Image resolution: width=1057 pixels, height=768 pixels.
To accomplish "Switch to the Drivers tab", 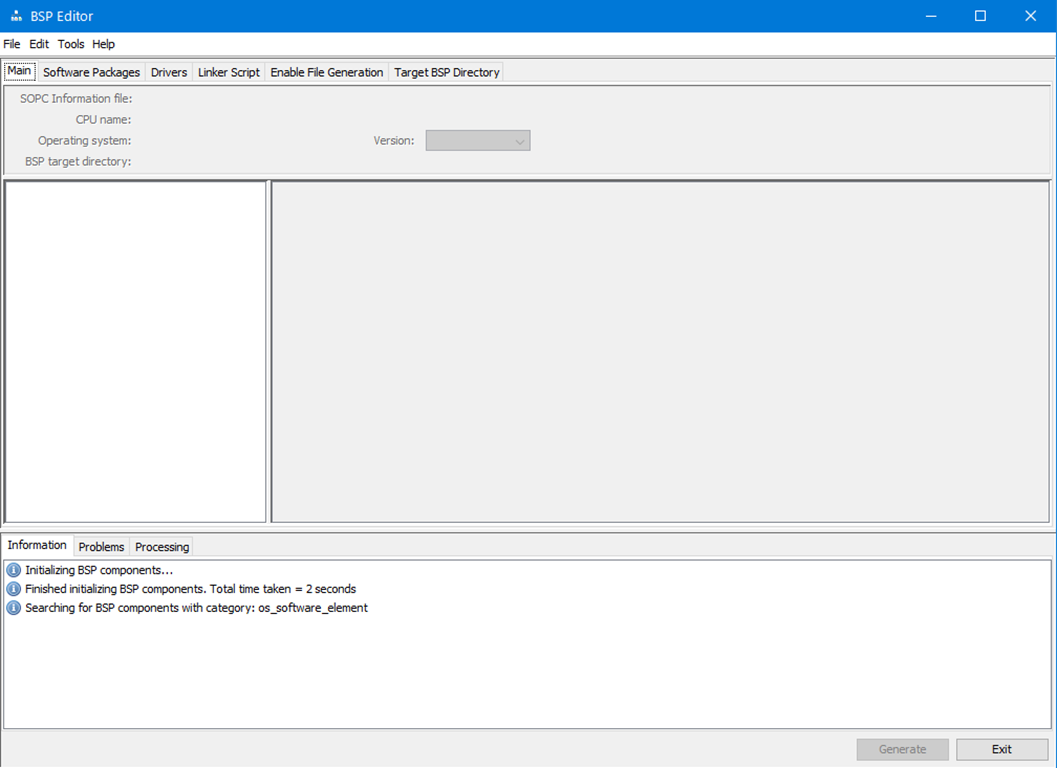I will pyautogui.click(x=169, y=72).
